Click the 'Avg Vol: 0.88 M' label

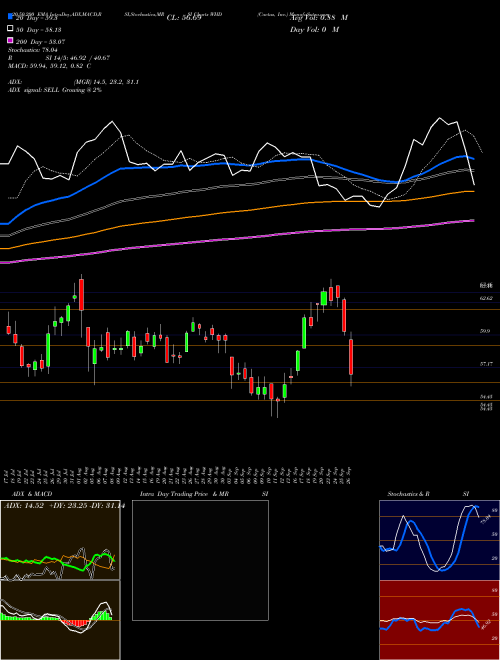[x=319, y=18]
